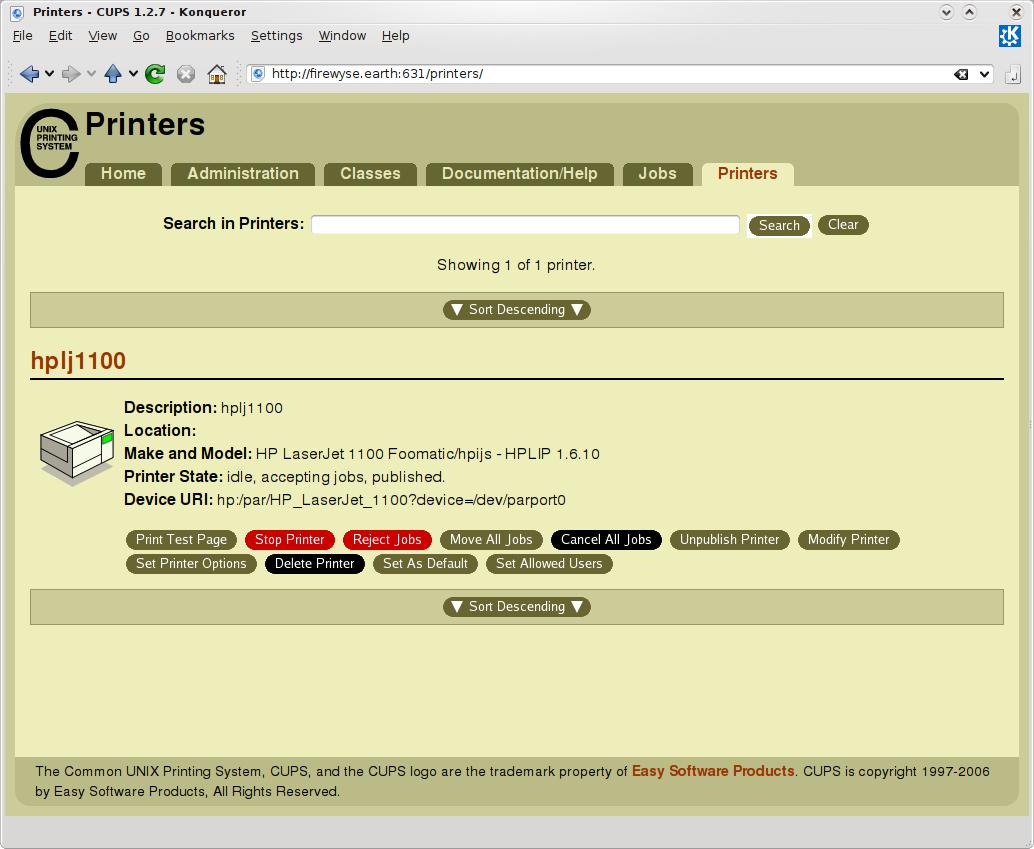Open the Easy Software Products link
The image size is (1034, 849).
(x=713, y=771)
